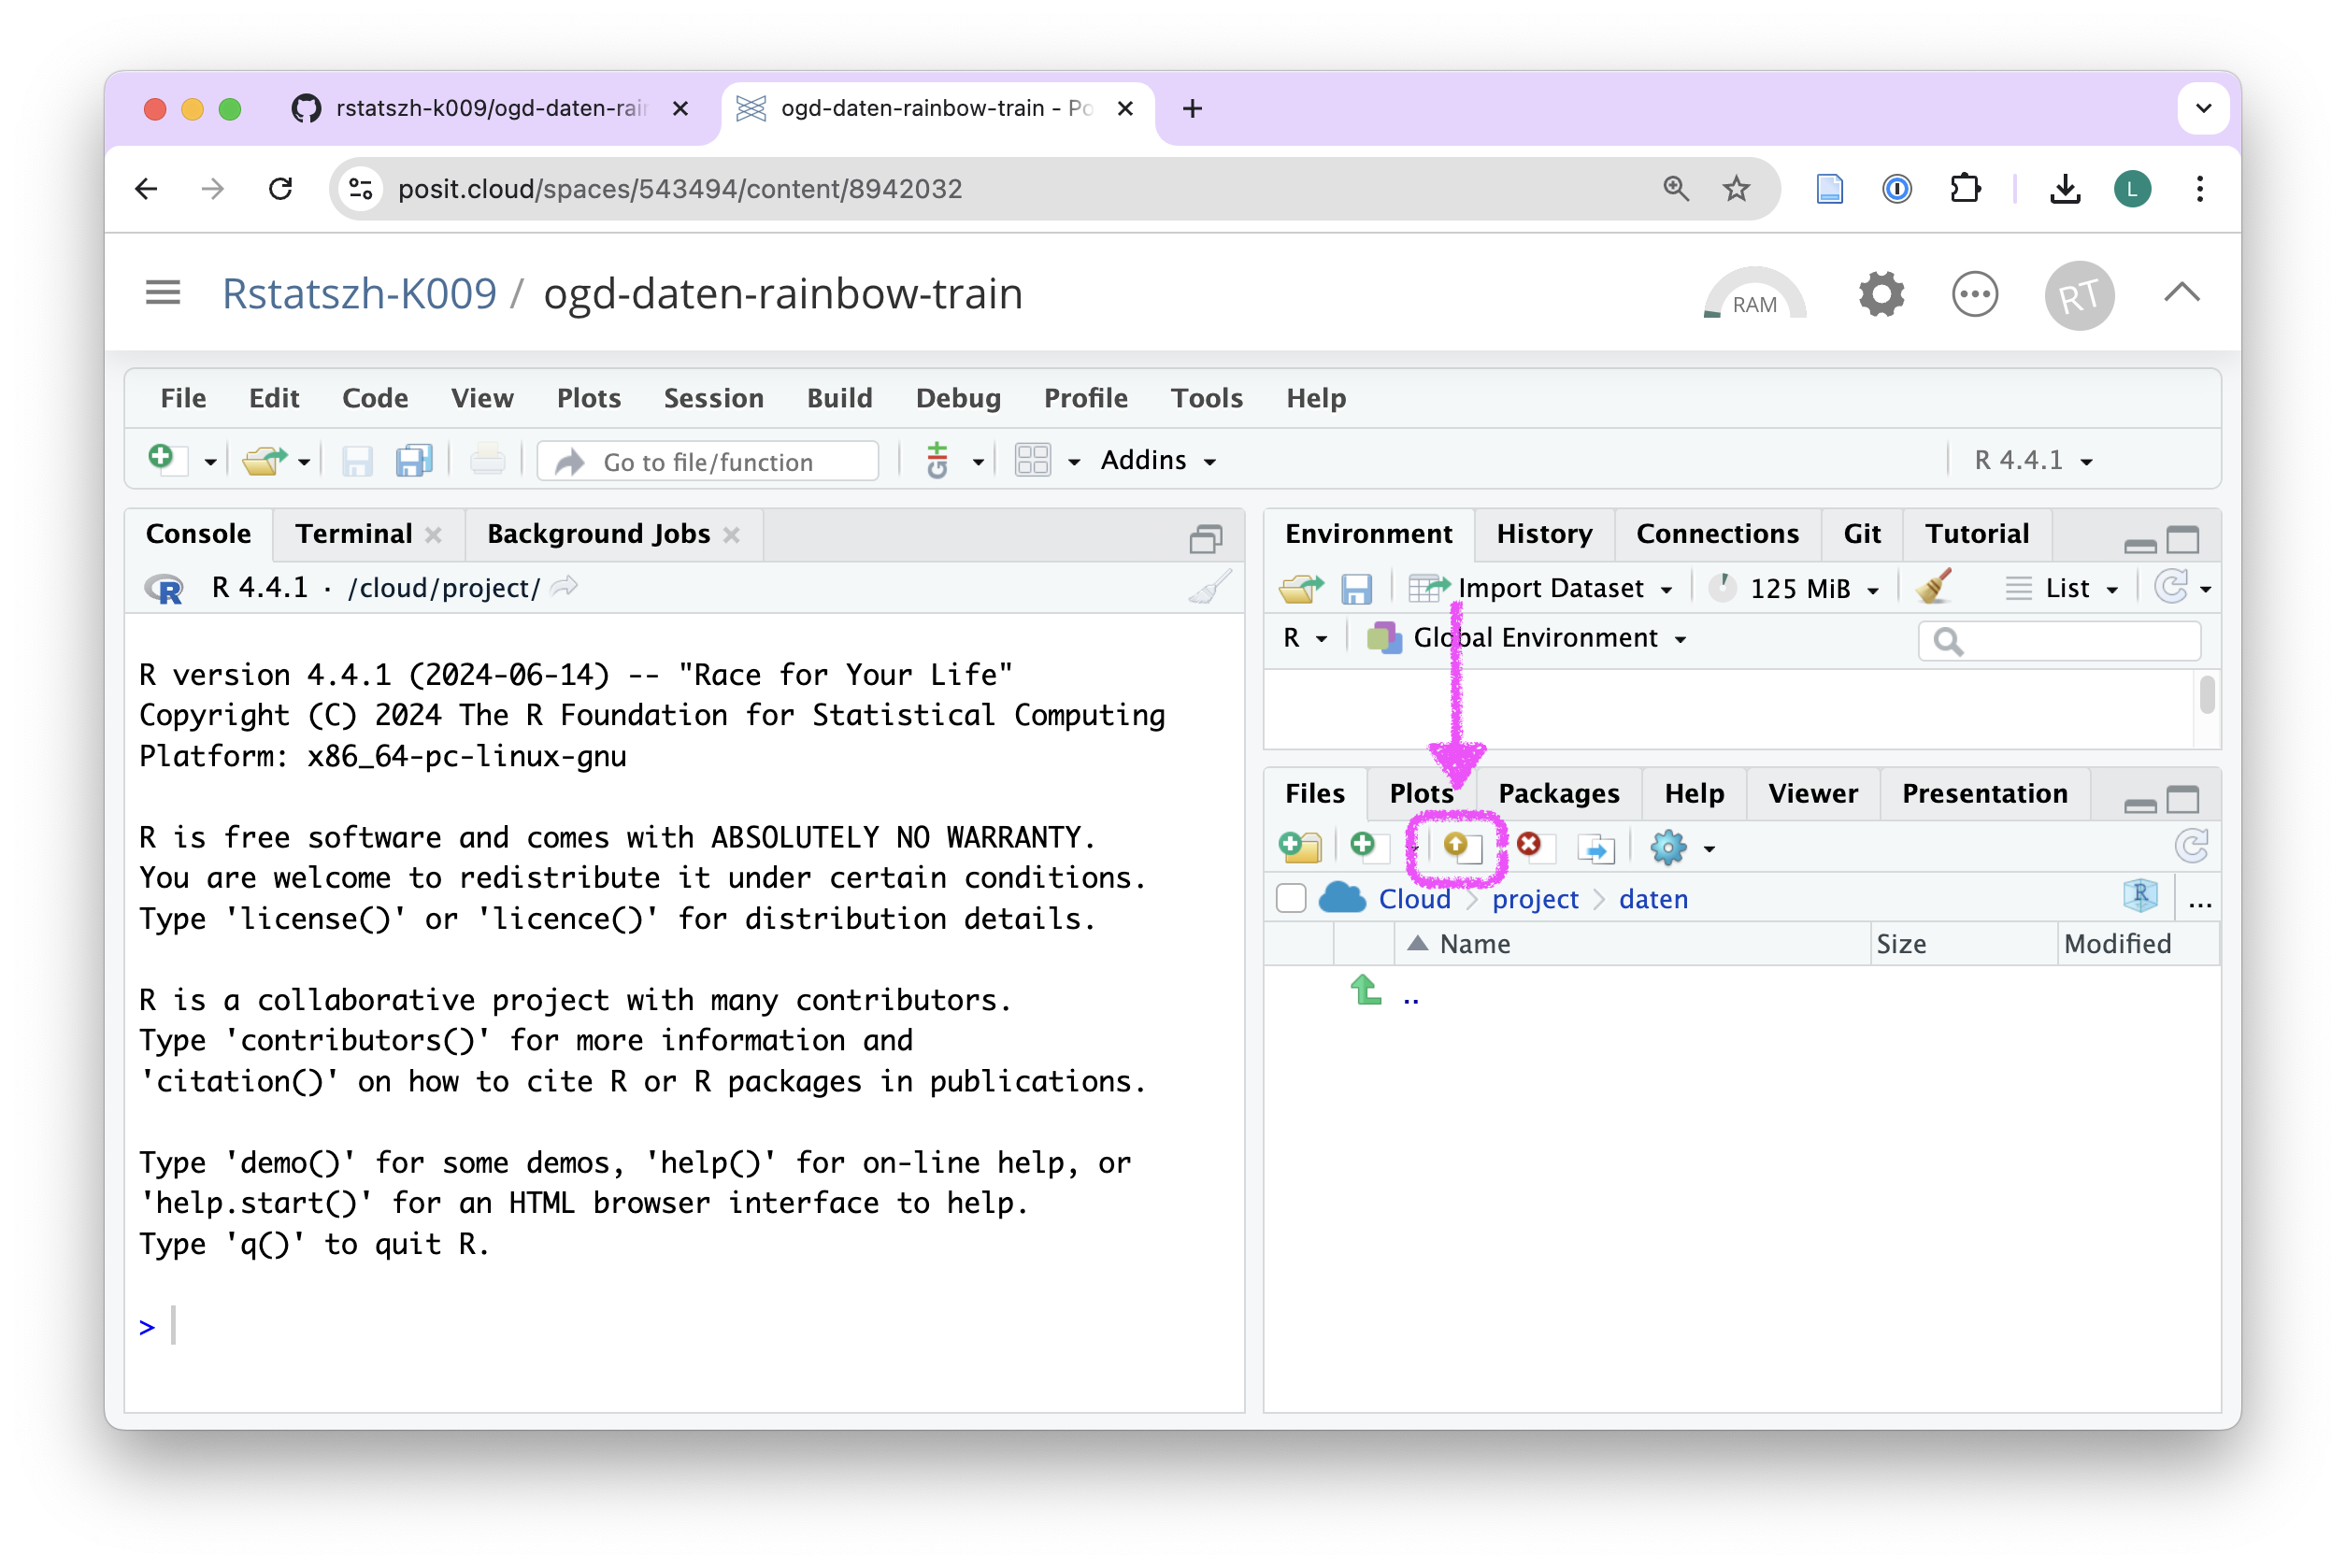Open the Session menu
The image size is (2346, 1568).
click(714, 398)
